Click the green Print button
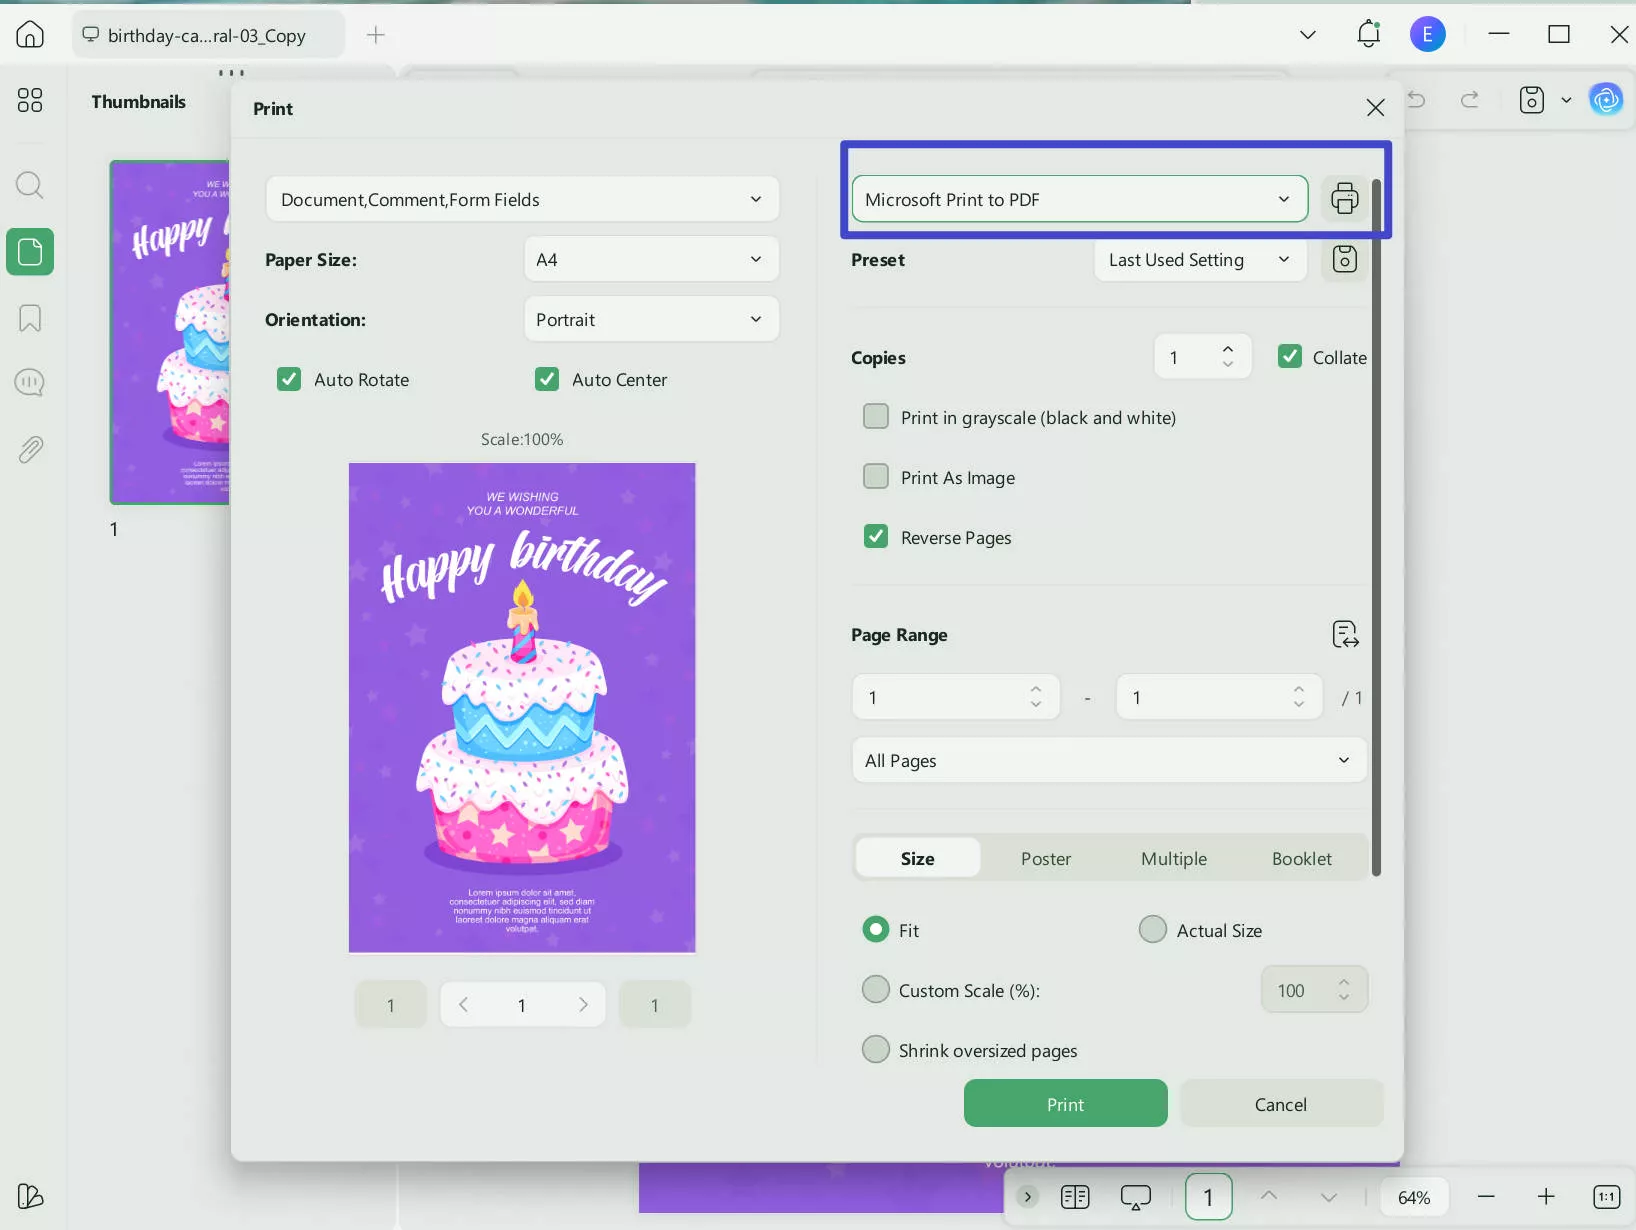 tap(1065, 1104)
